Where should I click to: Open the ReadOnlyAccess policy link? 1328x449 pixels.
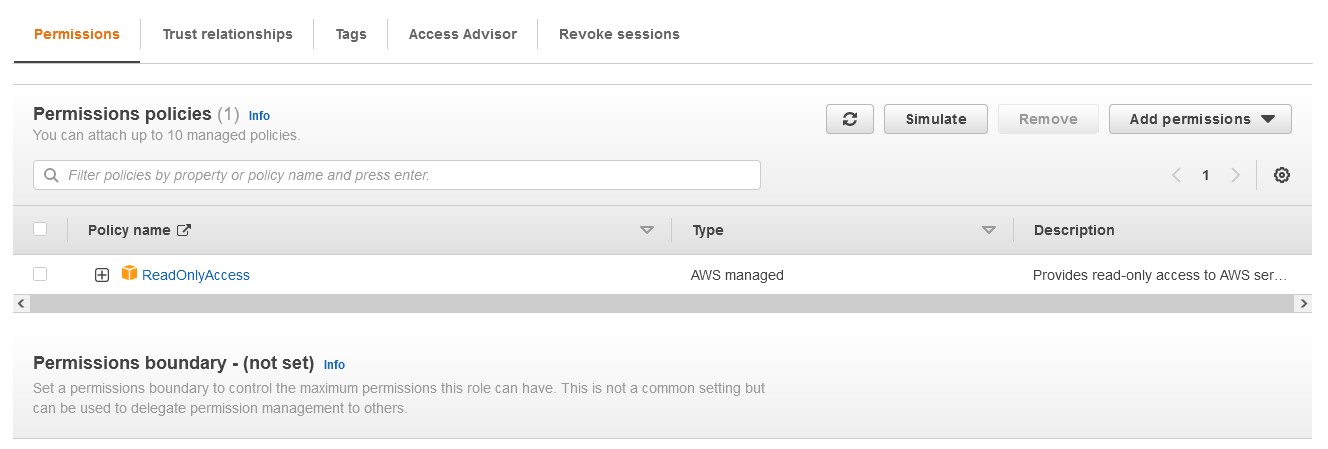click(196, 275)
